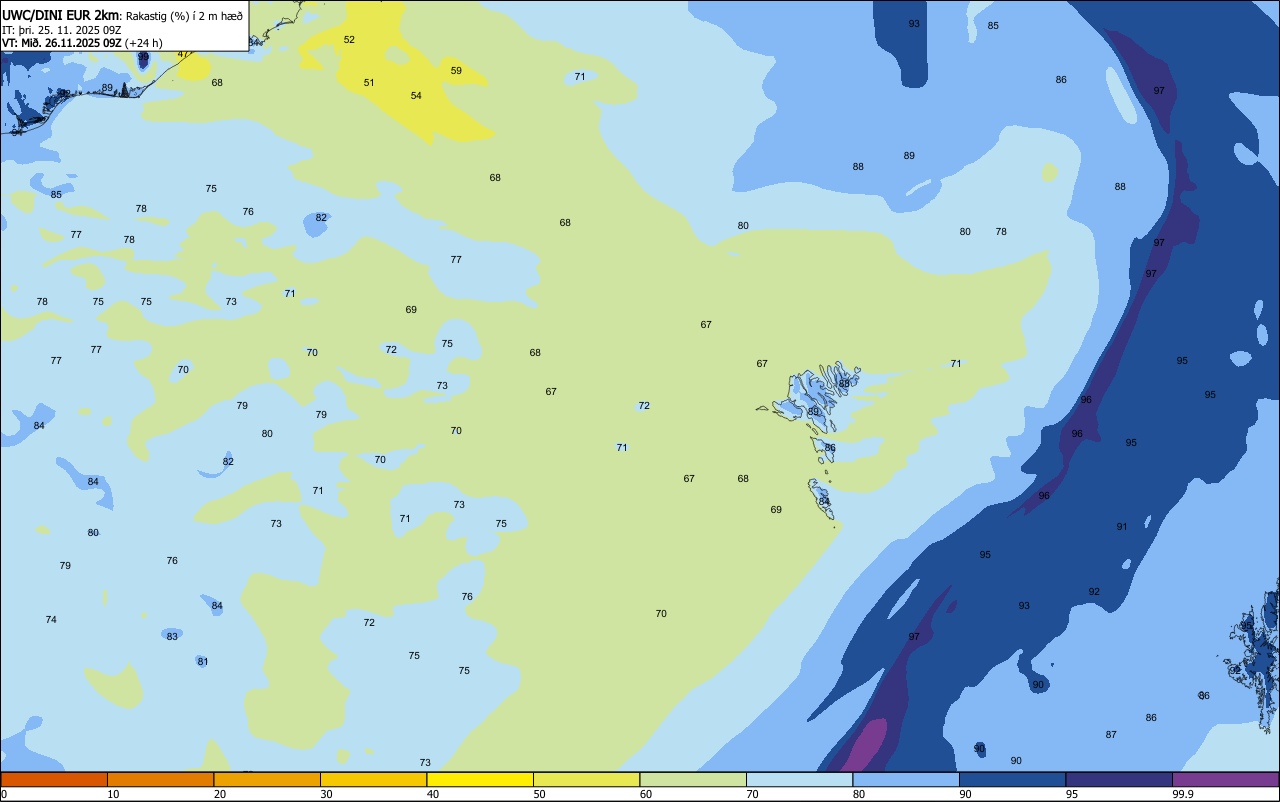
Task: Select the 'IT: þri. 25. 11. 2025 09Z' line
Action: [x=62, y=29]
